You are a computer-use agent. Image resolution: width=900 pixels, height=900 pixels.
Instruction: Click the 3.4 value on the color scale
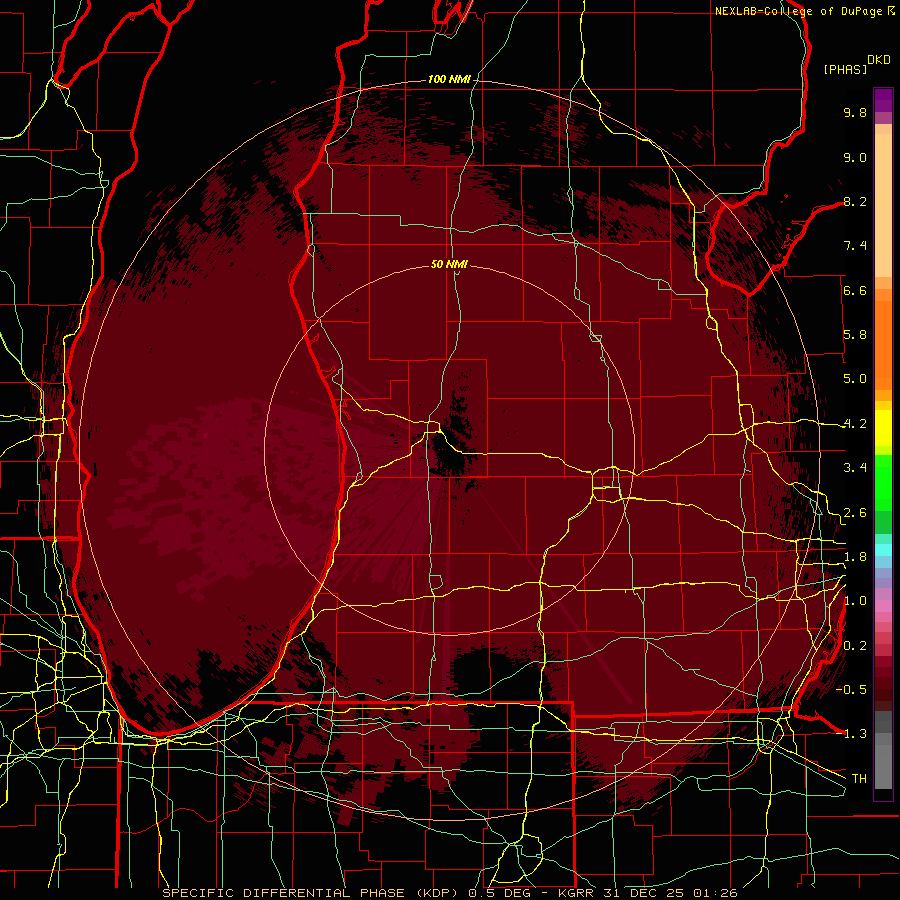(x=855, y=468)
